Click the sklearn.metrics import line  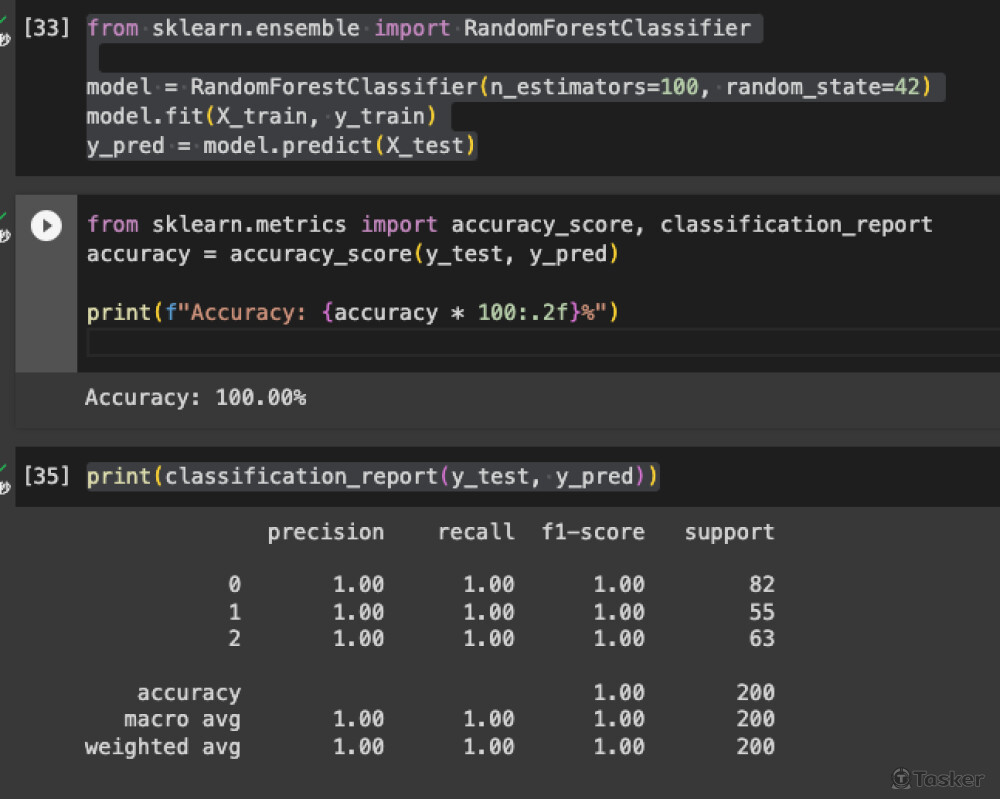508,225
